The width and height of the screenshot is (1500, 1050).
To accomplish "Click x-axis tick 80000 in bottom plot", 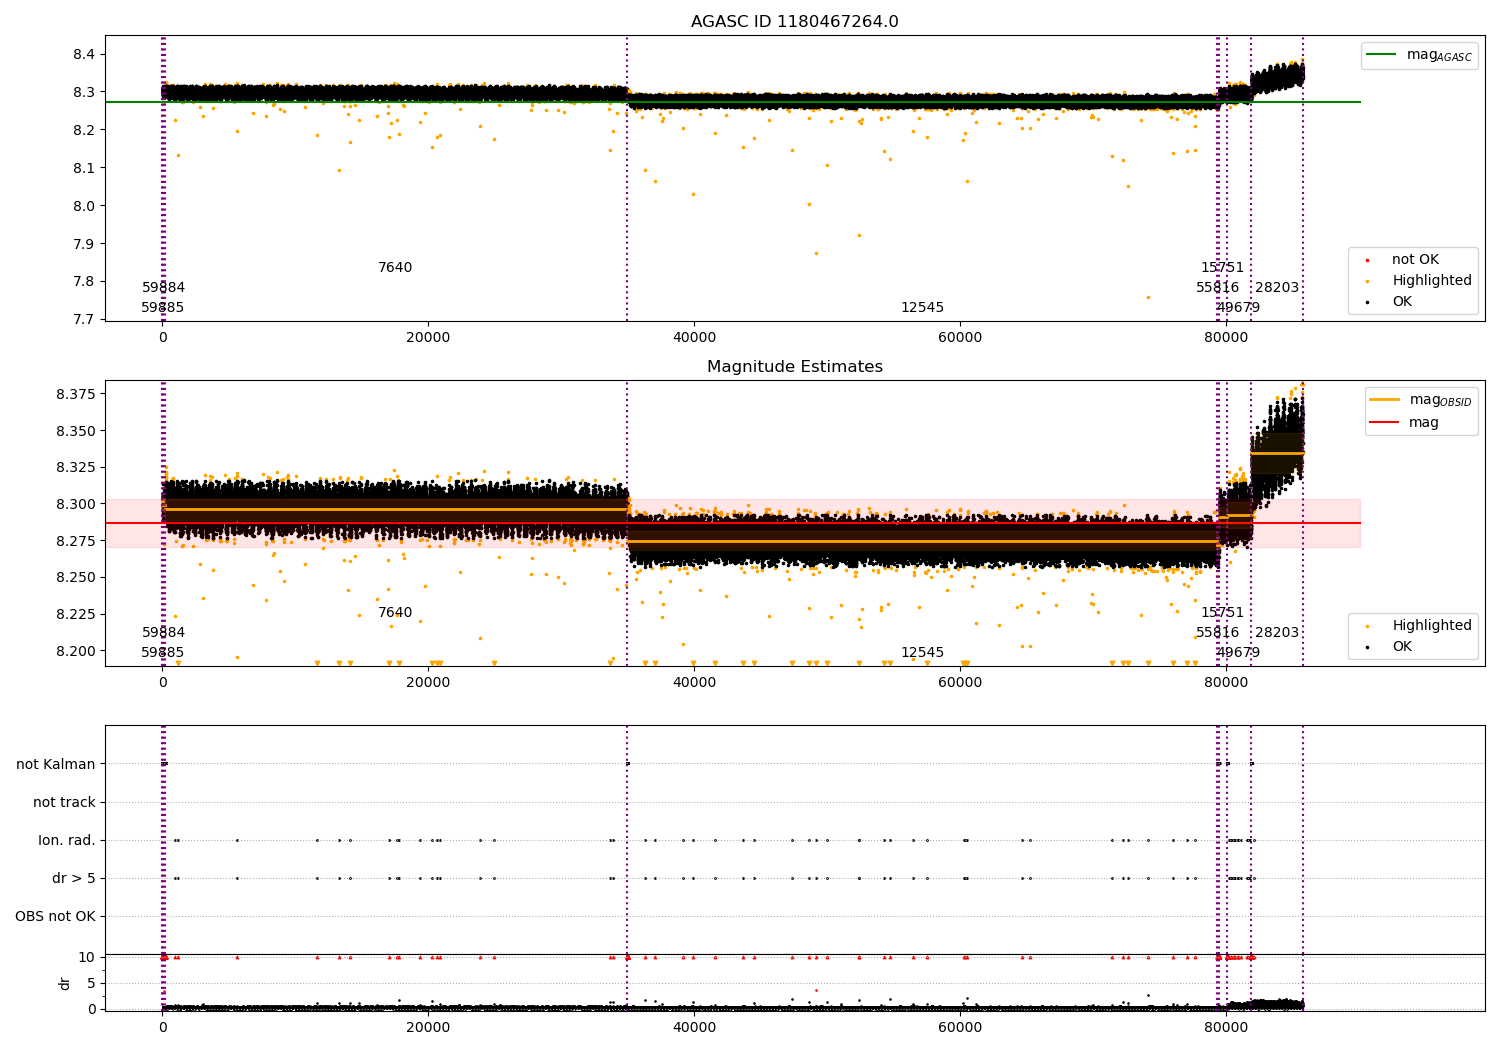I will coord(1226,1028).
